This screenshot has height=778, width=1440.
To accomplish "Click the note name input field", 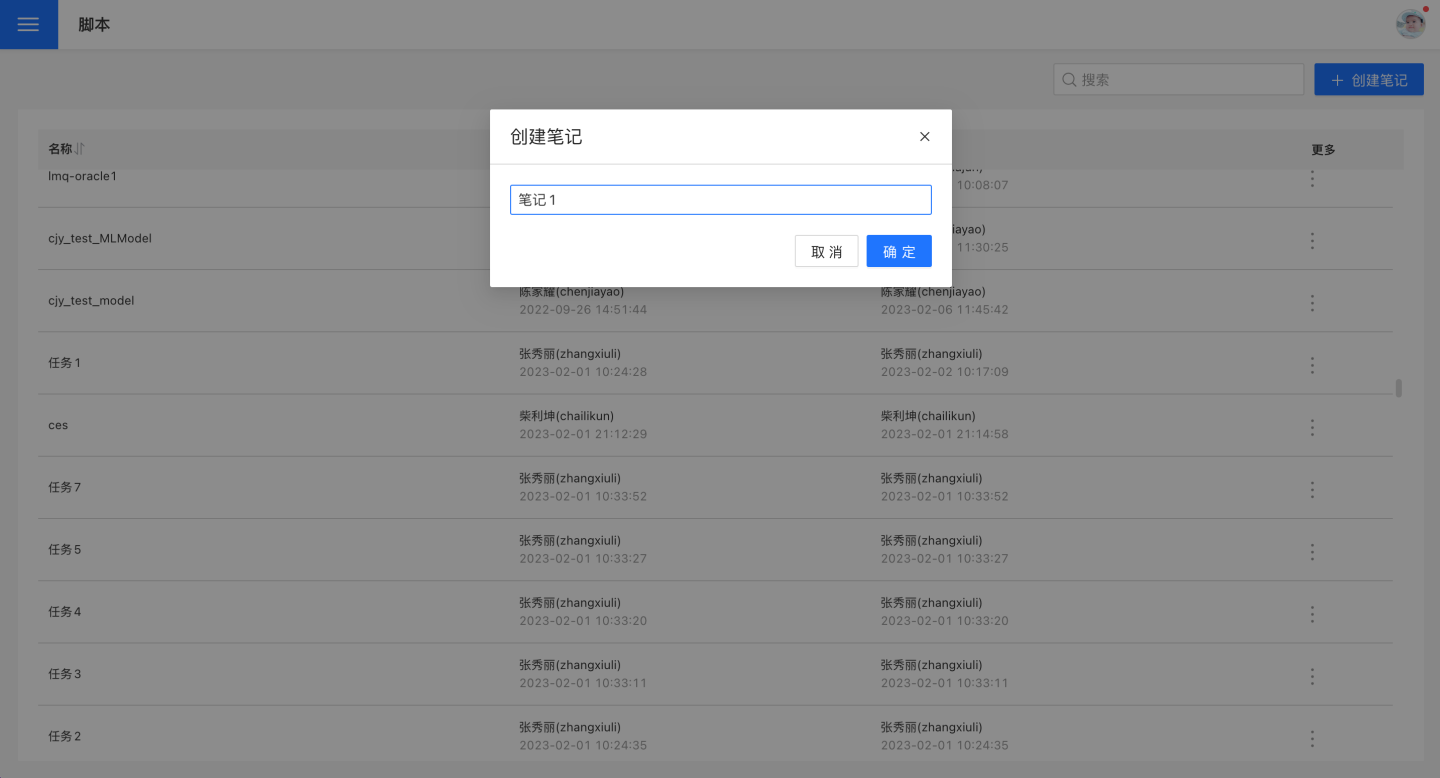I will (x=720, y=200).
